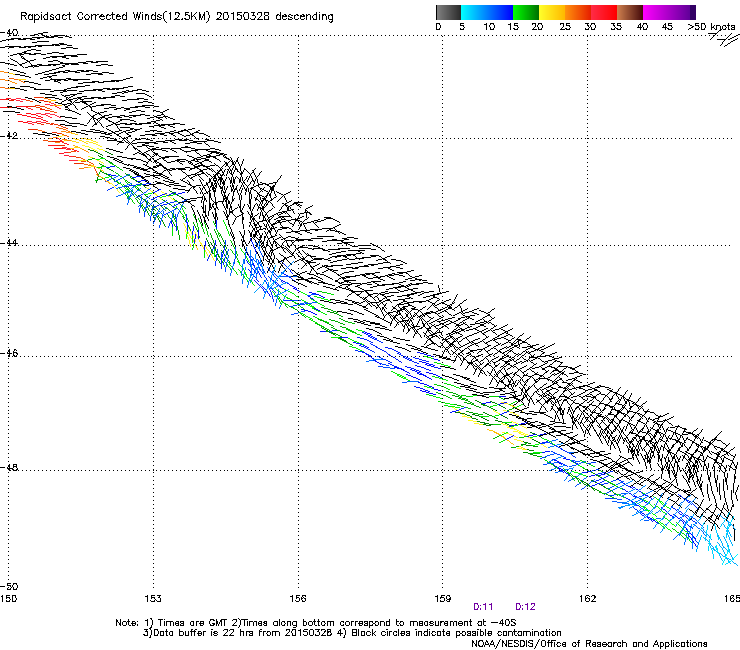Click the NOAA/NESDIS credit line

pos(589,644)
